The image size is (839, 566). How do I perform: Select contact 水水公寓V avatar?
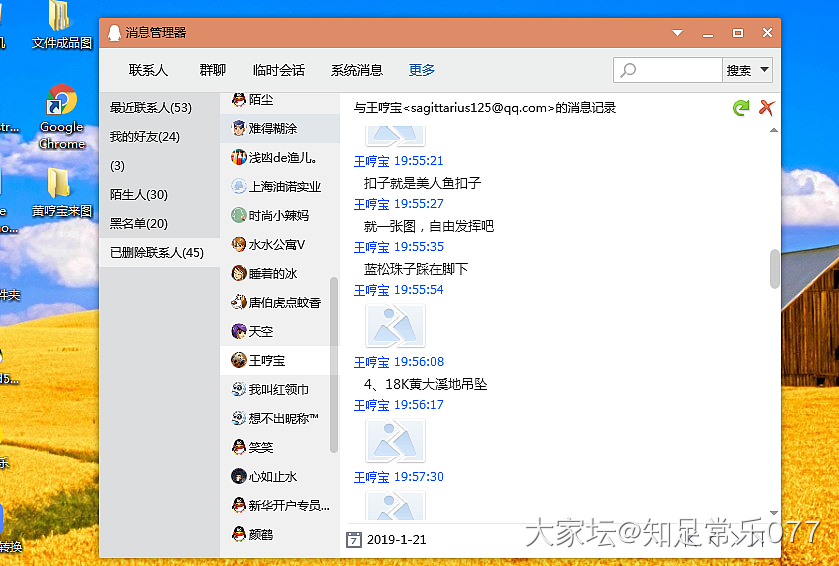click(x=239, y=245)
